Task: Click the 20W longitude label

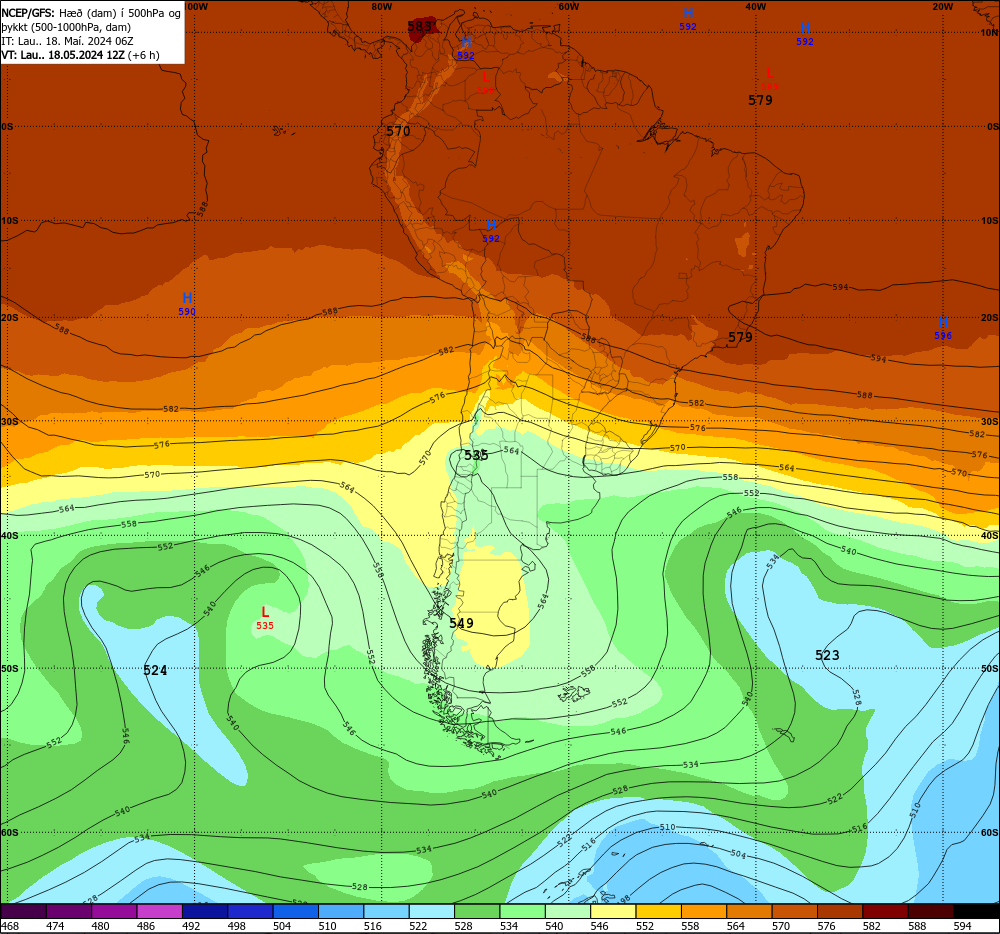Action: [943, 7]
